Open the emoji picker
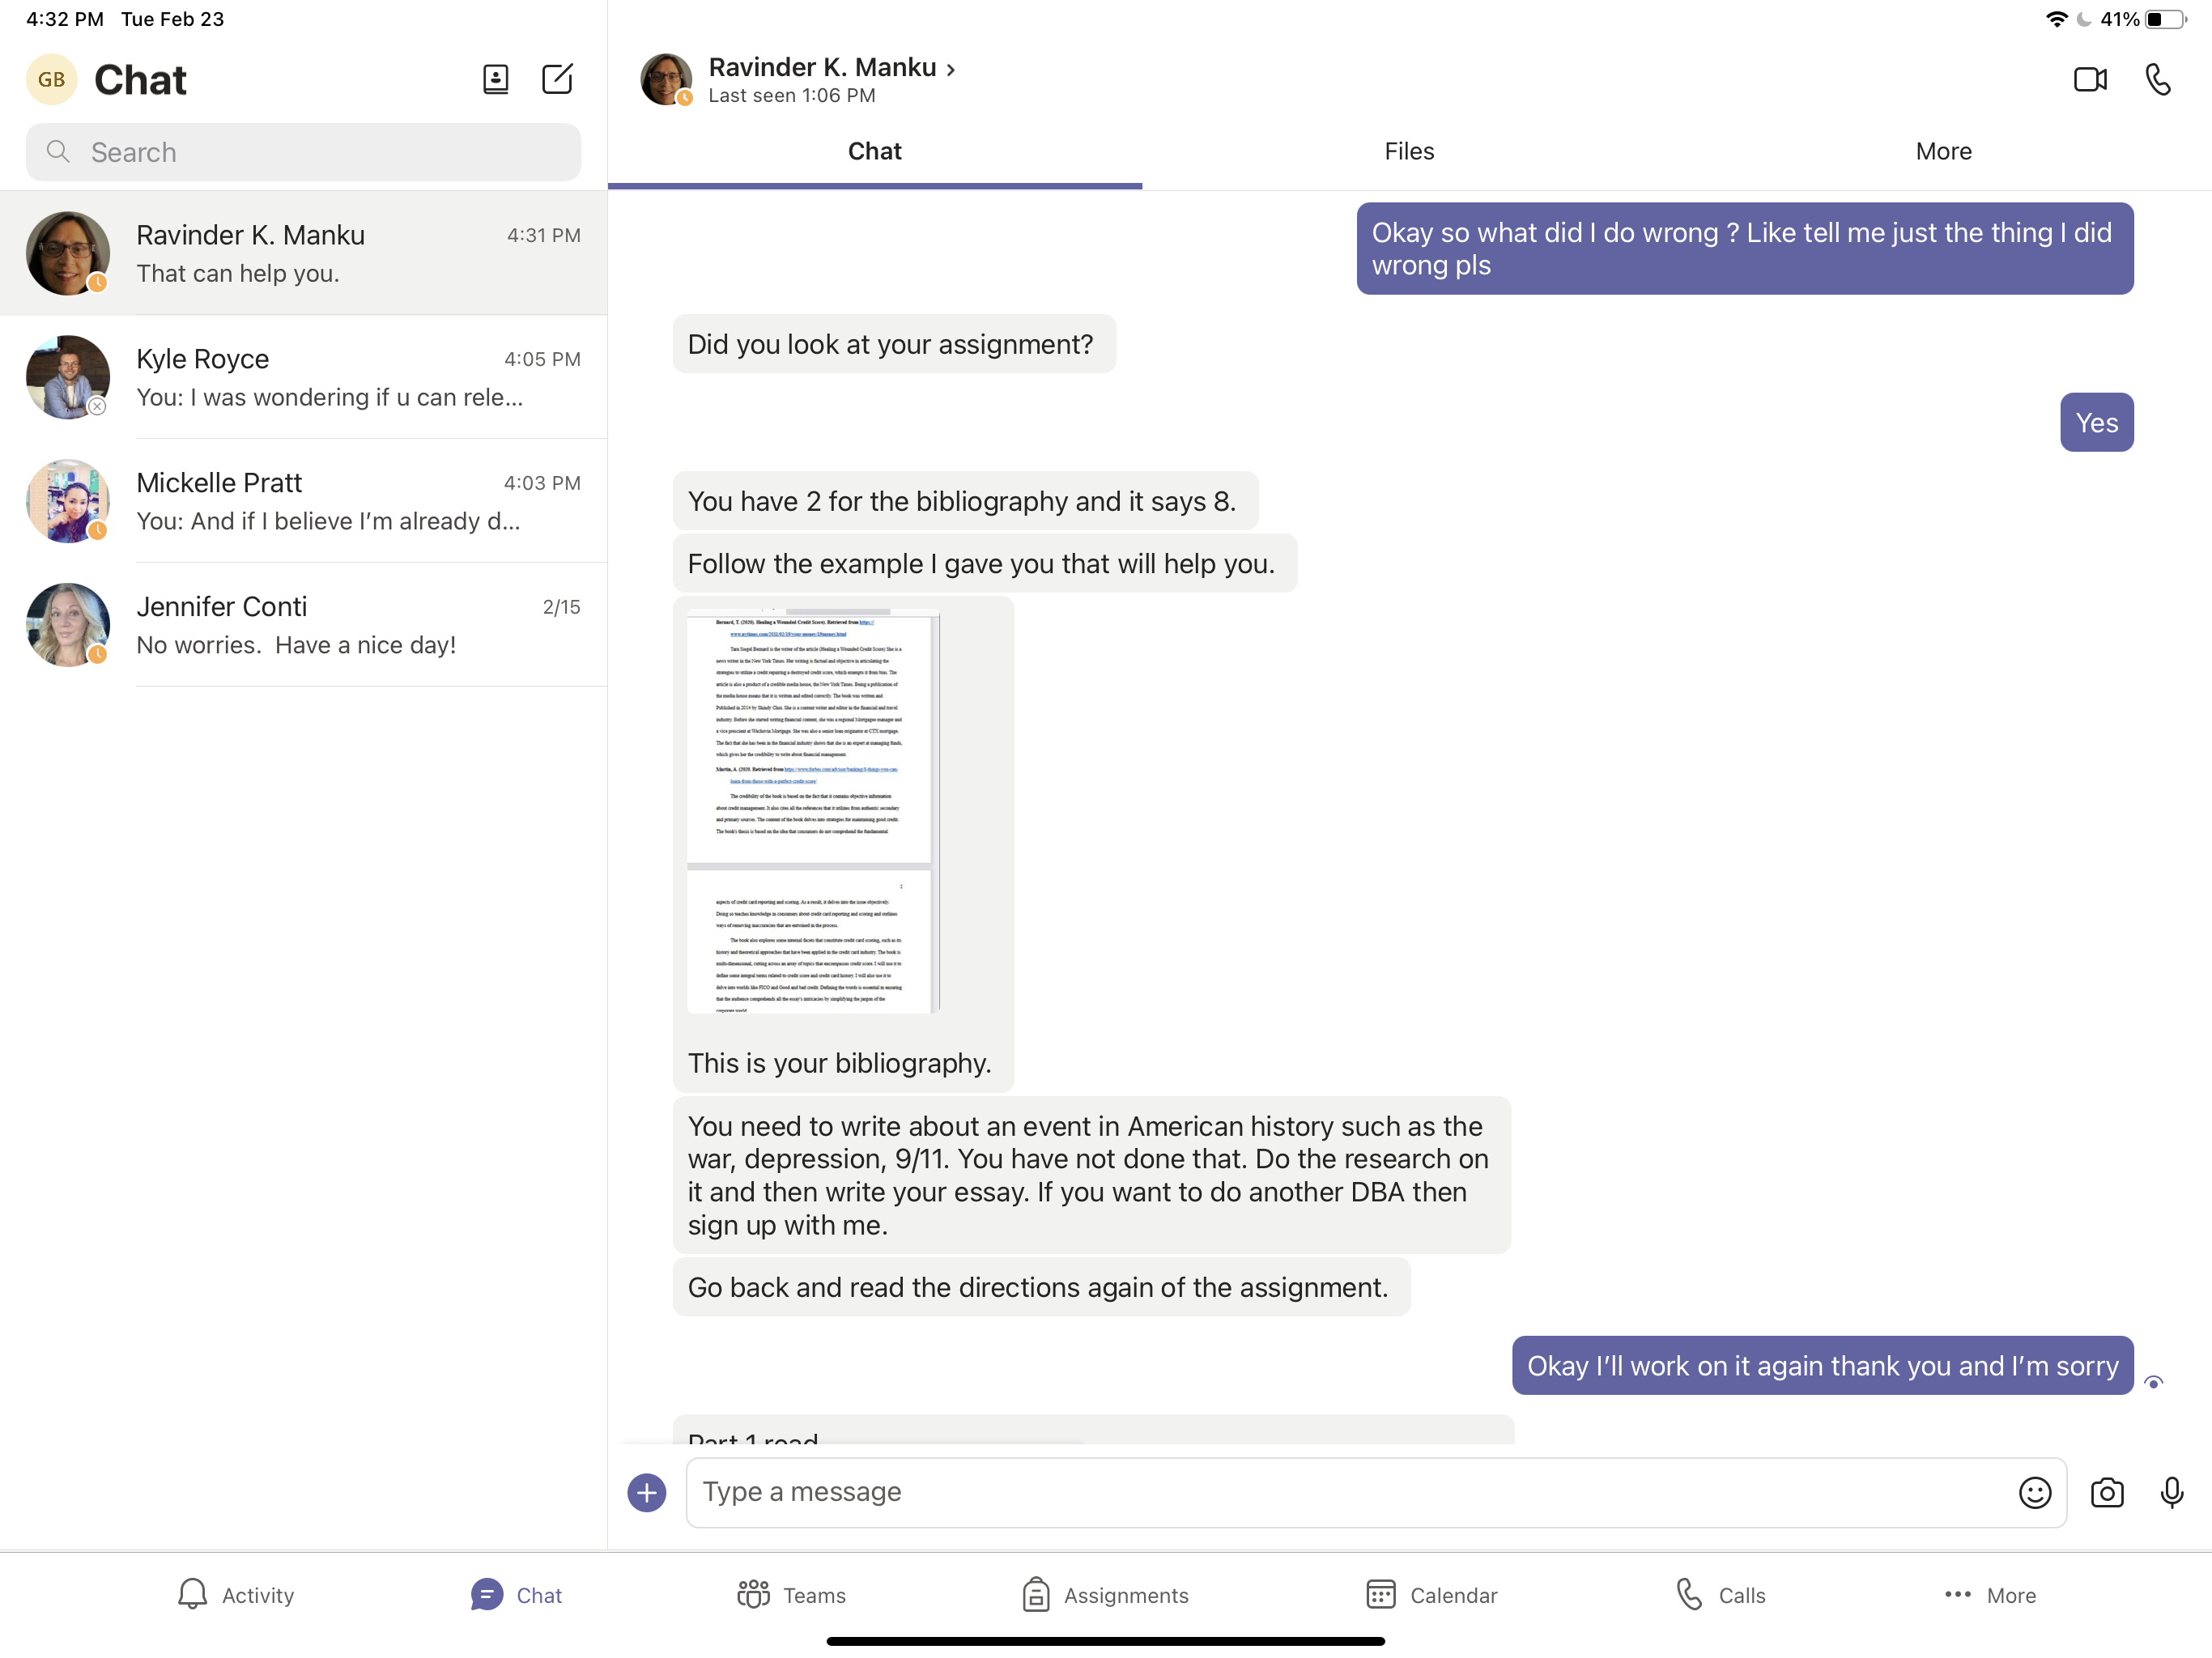Screen dimensions: 2212x1658 [x=2034, y=1492]
